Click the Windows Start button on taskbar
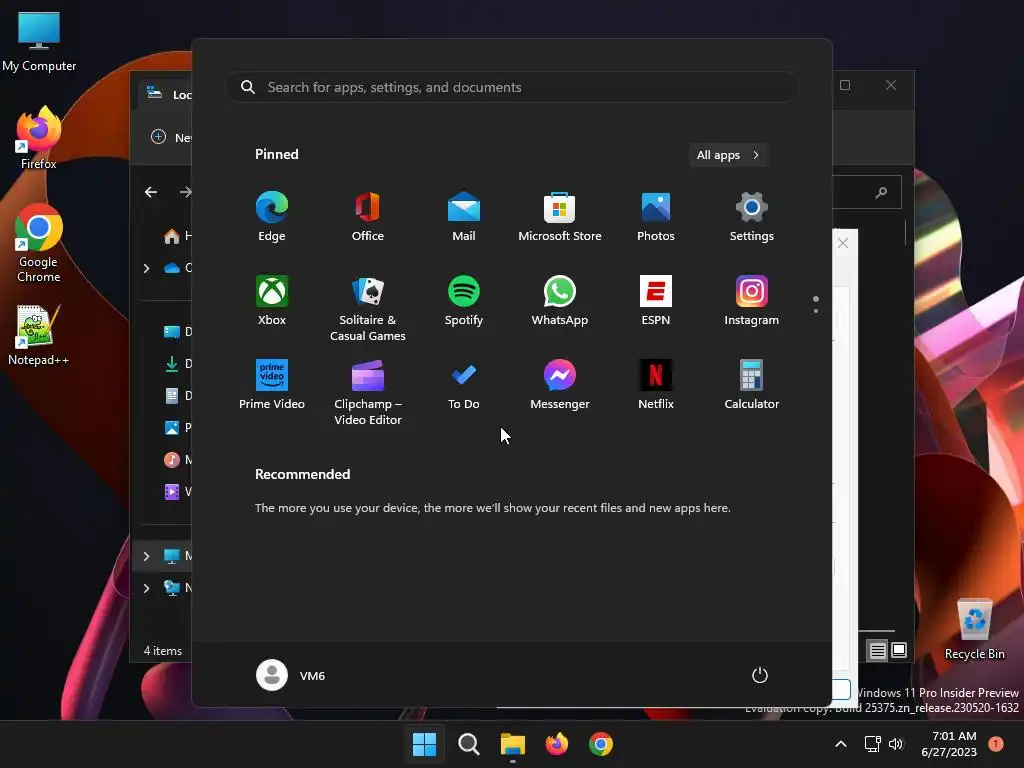The height and width of the screenshot is (768, 1024). (x=424, y=744)
